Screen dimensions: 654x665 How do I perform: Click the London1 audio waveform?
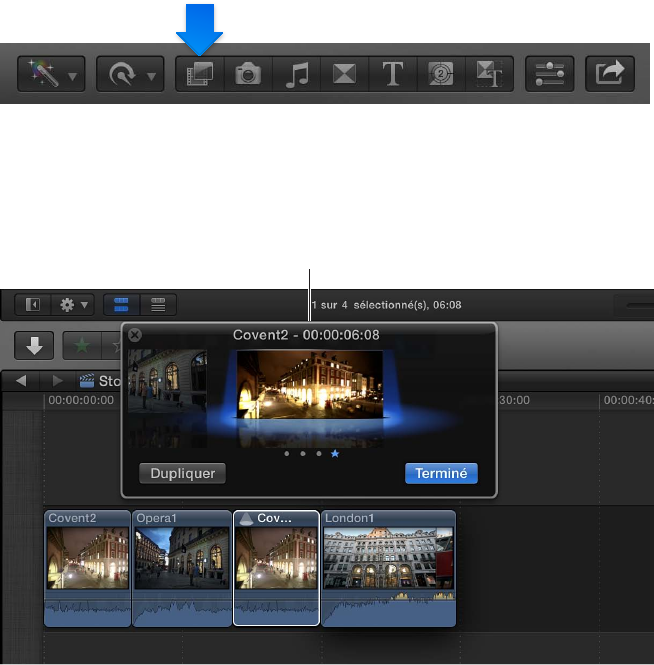point(388,609)
